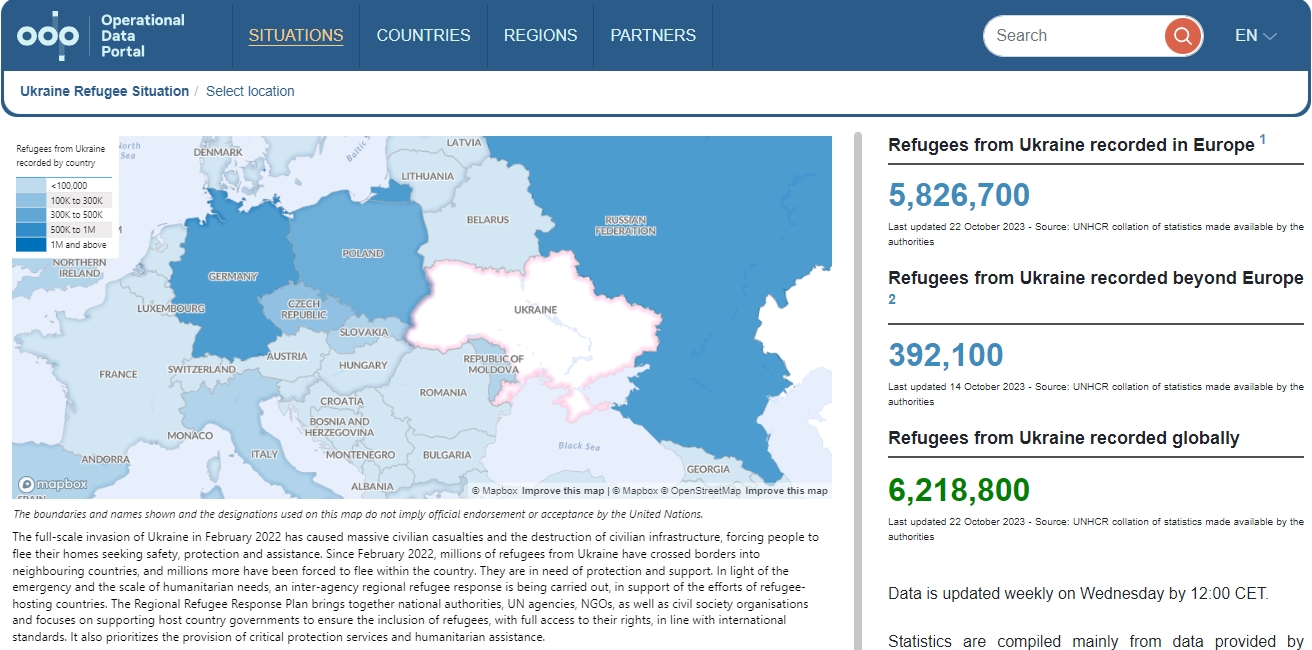This screenshot has height=650, width=1312.
Task: Click the first Improve this map link
Action: pyautogui.click(x=563, y=491)
